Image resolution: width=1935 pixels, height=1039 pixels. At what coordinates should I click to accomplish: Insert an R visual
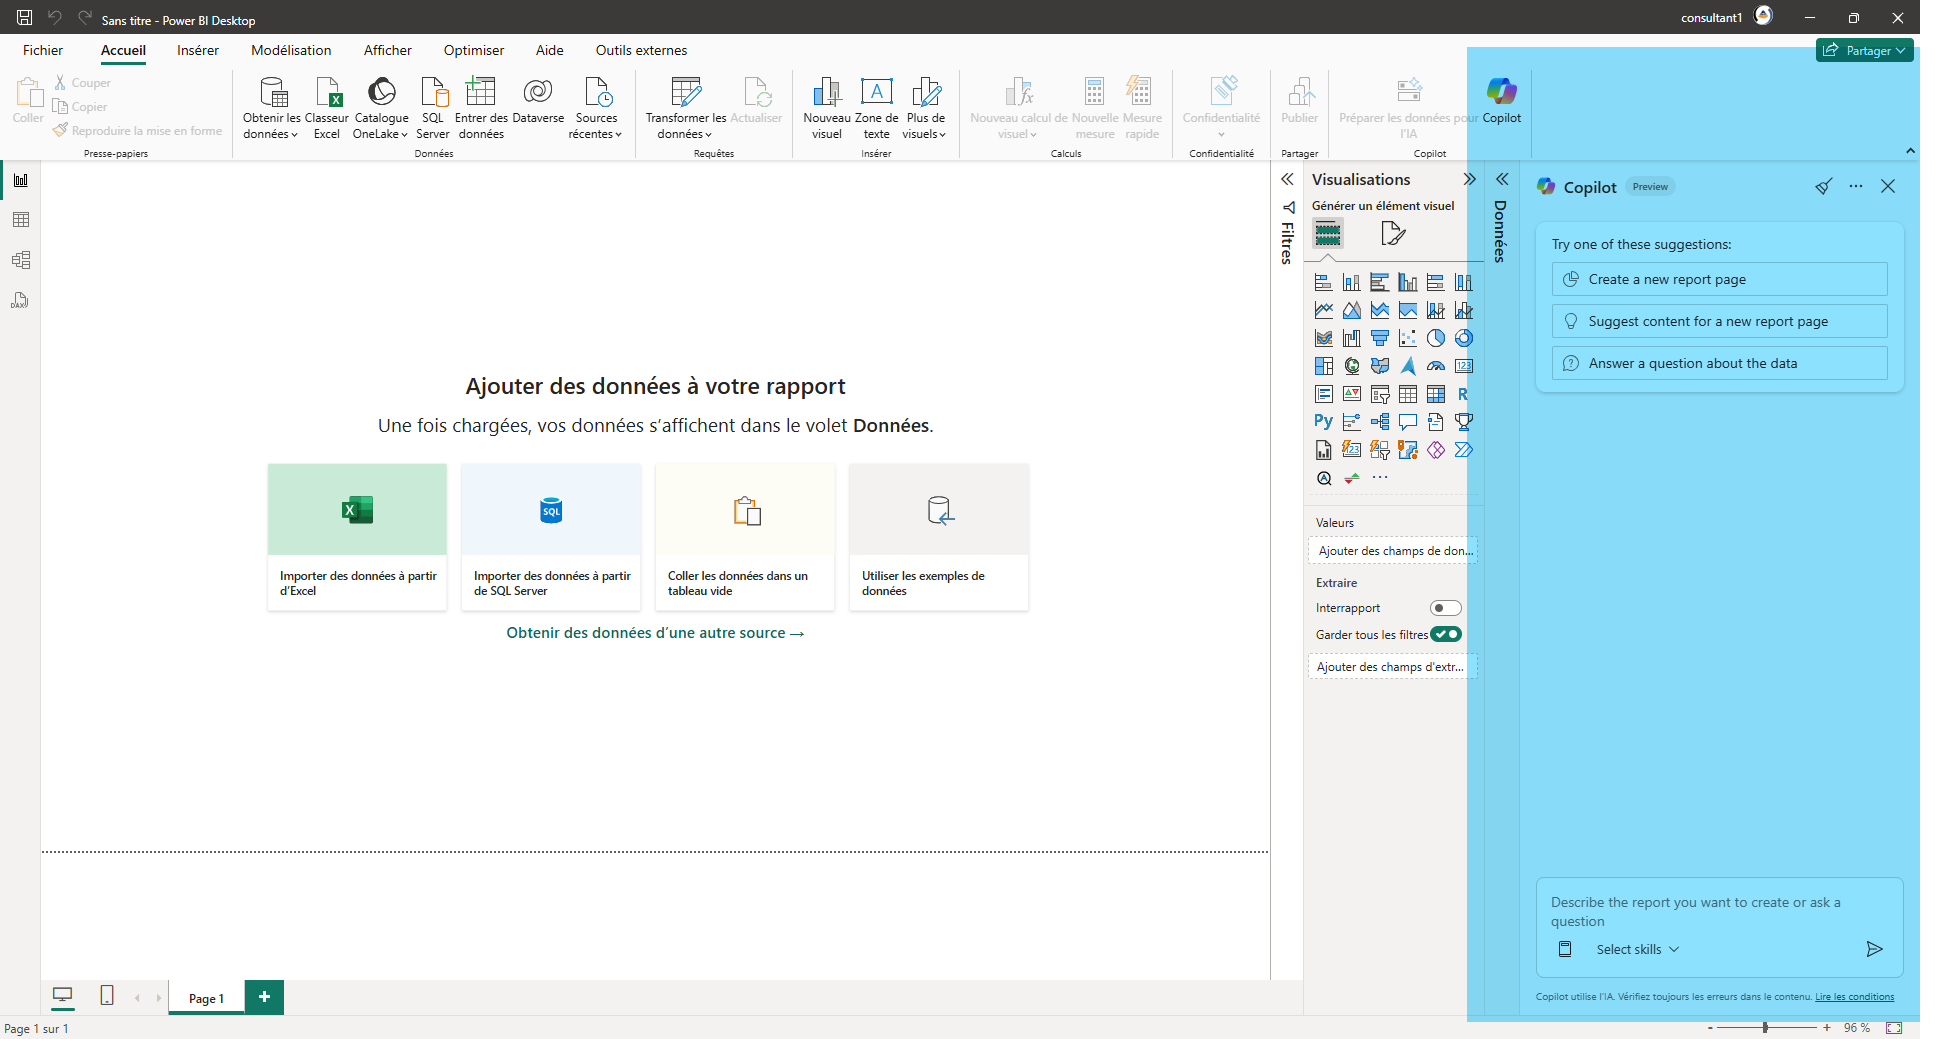[1464, 394]
